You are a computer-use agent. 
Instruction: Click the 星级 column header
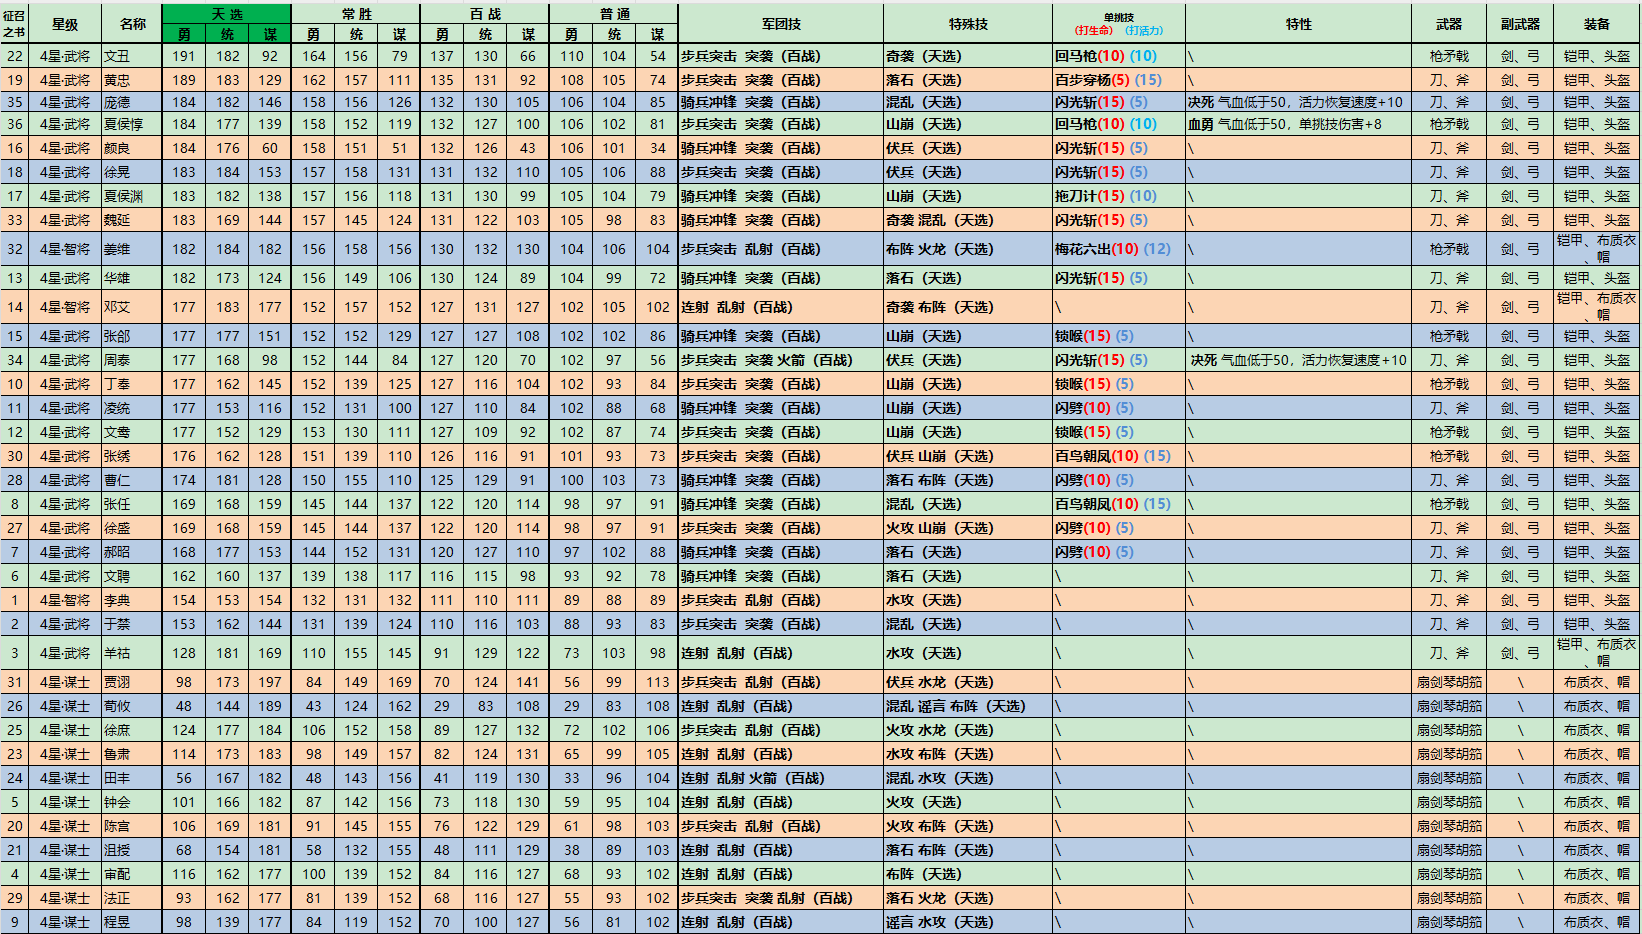[x=65, y=24]
